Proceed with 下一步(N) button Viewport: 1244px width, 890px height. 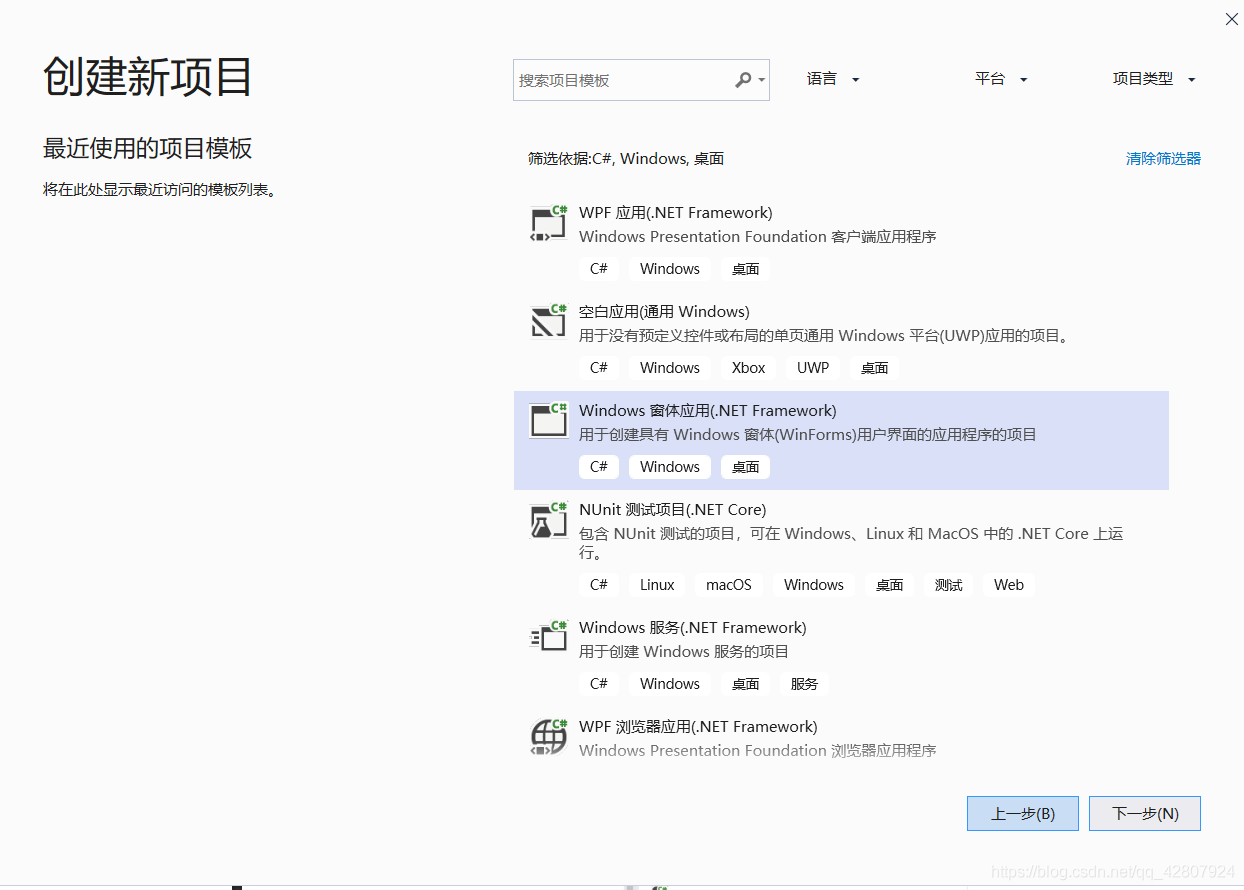coord(1145,813)
